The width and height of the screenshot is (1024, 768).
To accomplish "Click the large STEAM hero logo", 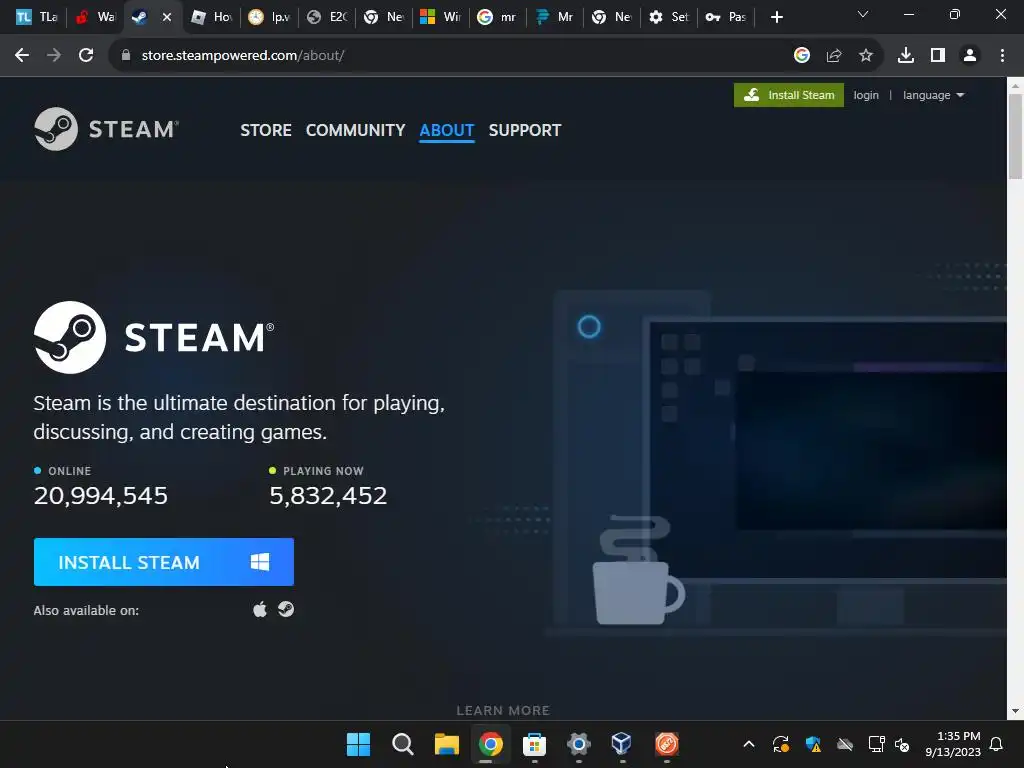I will [x=154, y=337].
